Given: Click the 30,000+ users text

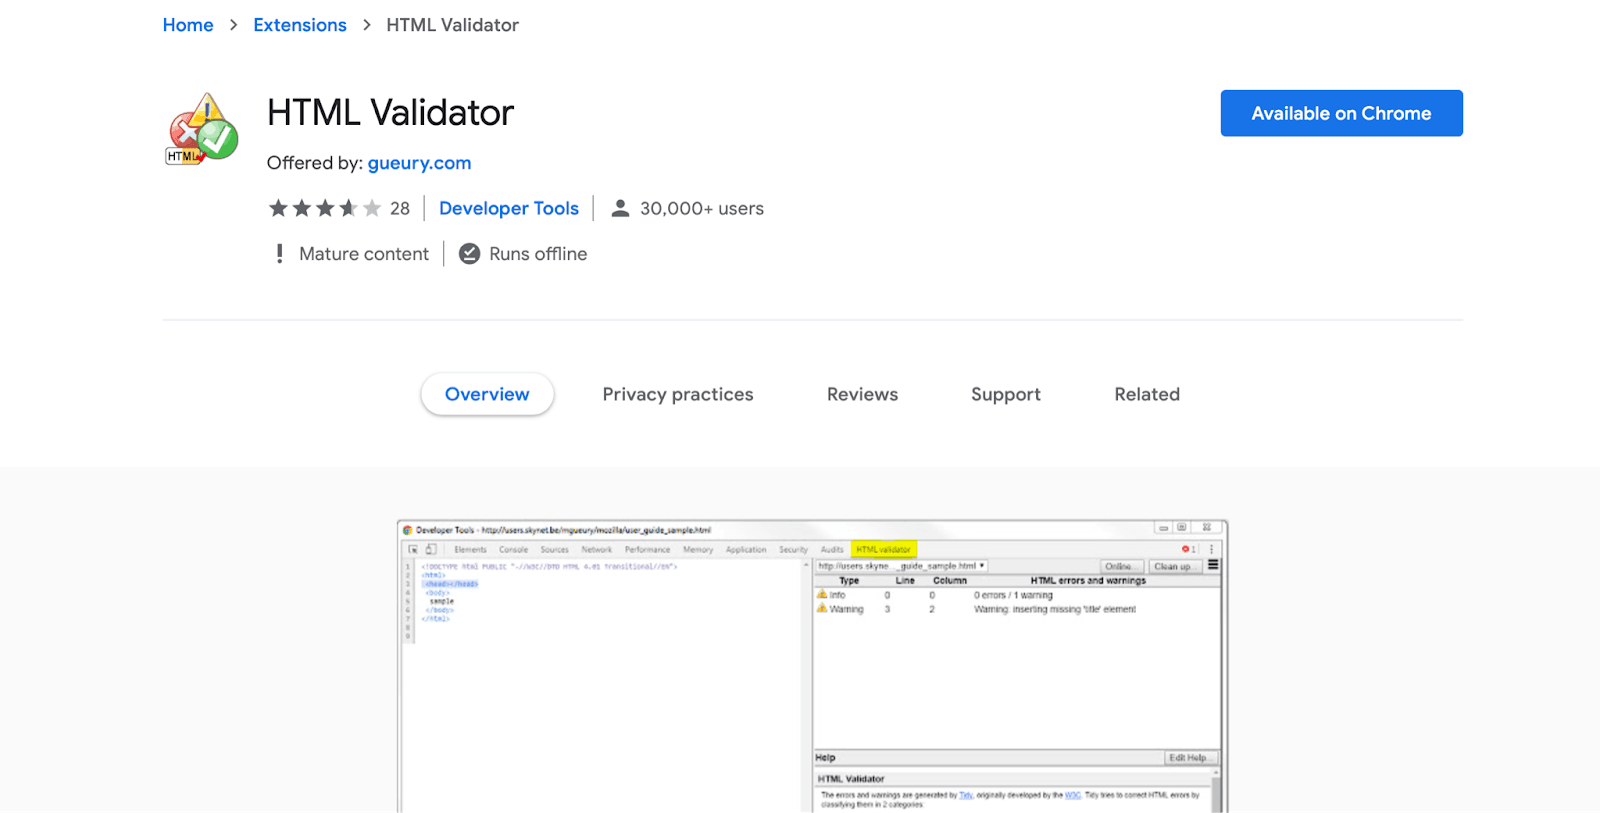Looking at the screenshot, I should 702,208.
